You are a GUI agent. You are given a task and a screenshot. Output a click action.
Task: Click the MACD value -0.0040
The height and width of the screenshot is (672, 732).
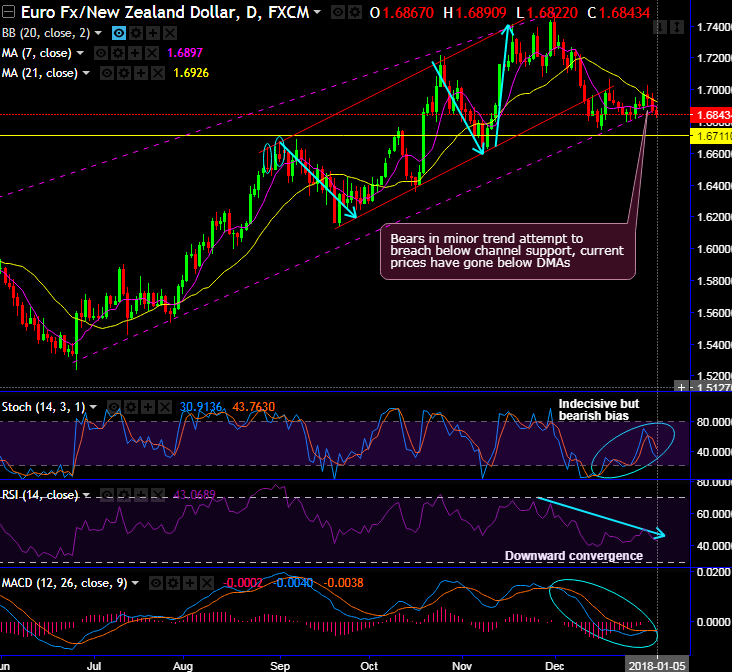pos(293,583)
